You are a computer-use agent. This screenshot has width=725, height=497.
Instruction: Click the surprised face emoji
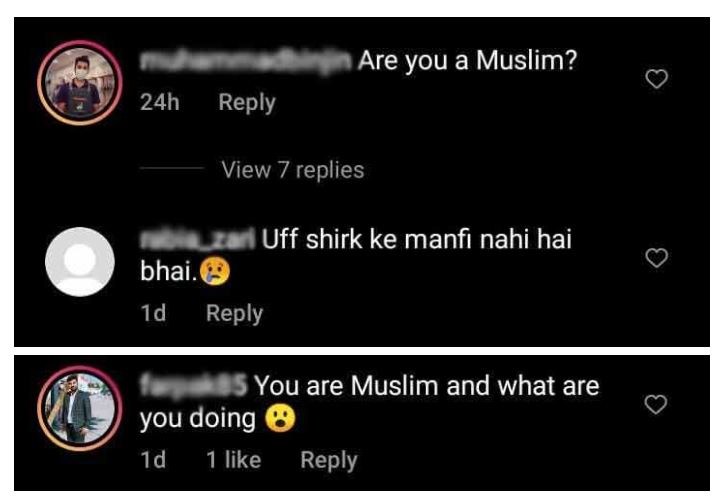(x=280, y=418)
